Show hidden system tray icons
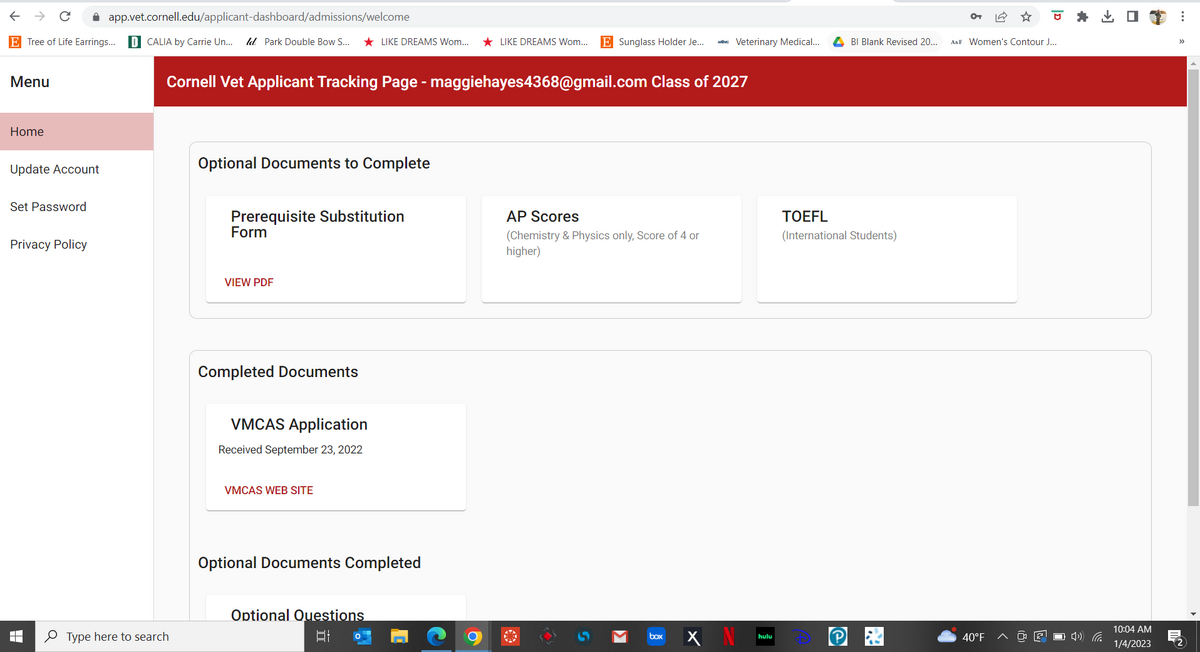The width and height of the screenshot is (1200, 652). pos(1001,636)
